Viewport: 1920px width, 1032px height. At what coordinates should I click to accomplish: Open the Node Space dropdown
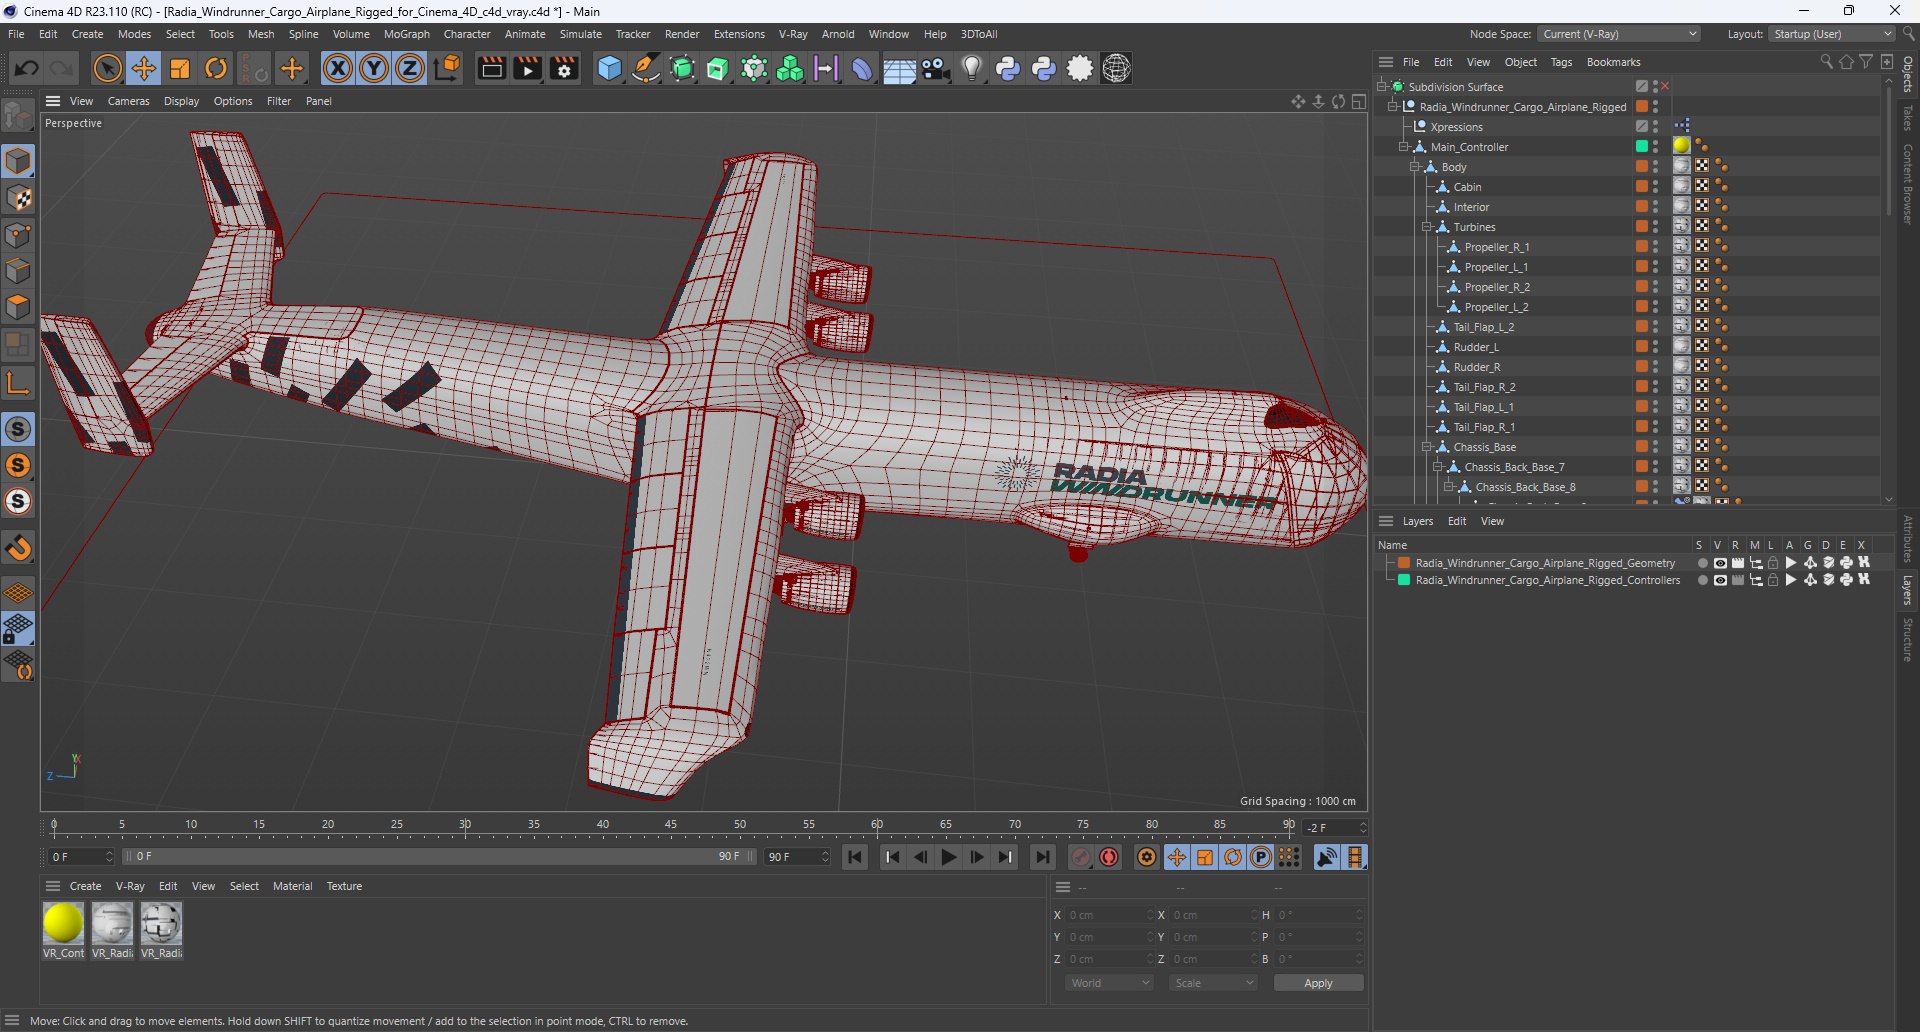pyautogui.click(x=1619, y=34)
